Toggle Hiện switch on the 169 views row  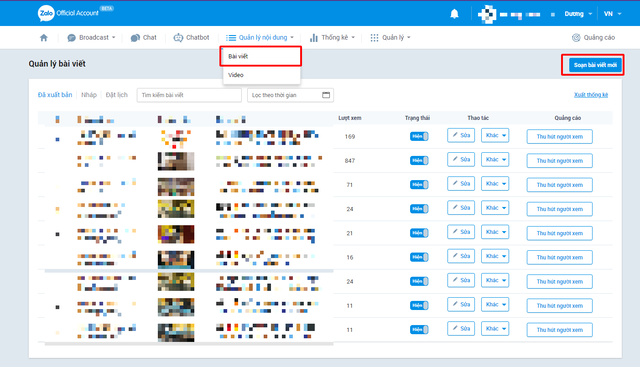tap(419, 136)
